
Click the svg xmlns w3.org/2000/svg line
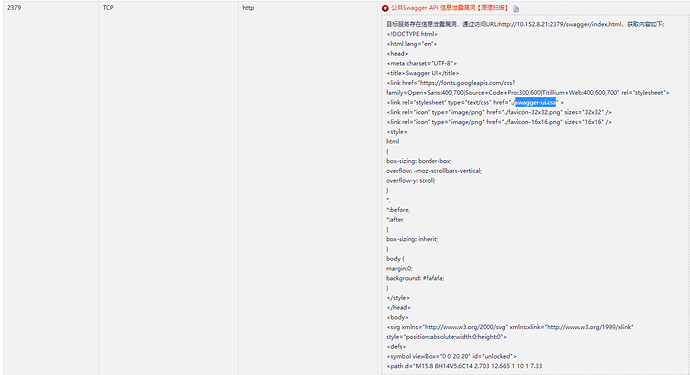[510, 327]
